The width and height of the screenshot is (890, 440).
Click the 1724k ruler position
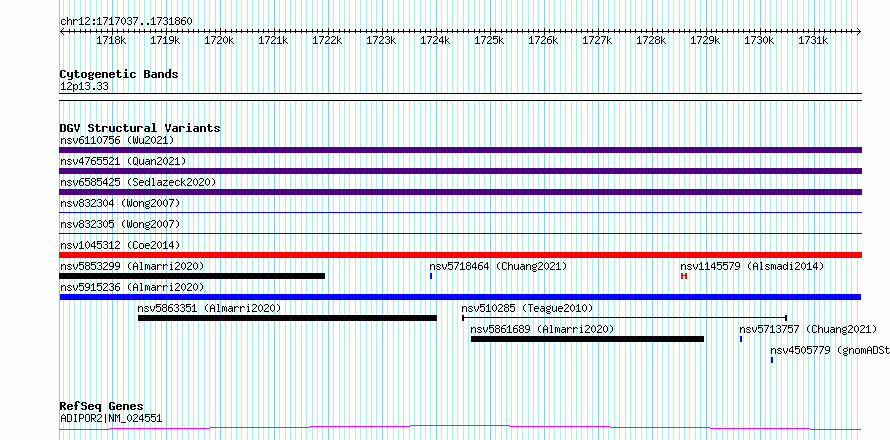point(435,41)
